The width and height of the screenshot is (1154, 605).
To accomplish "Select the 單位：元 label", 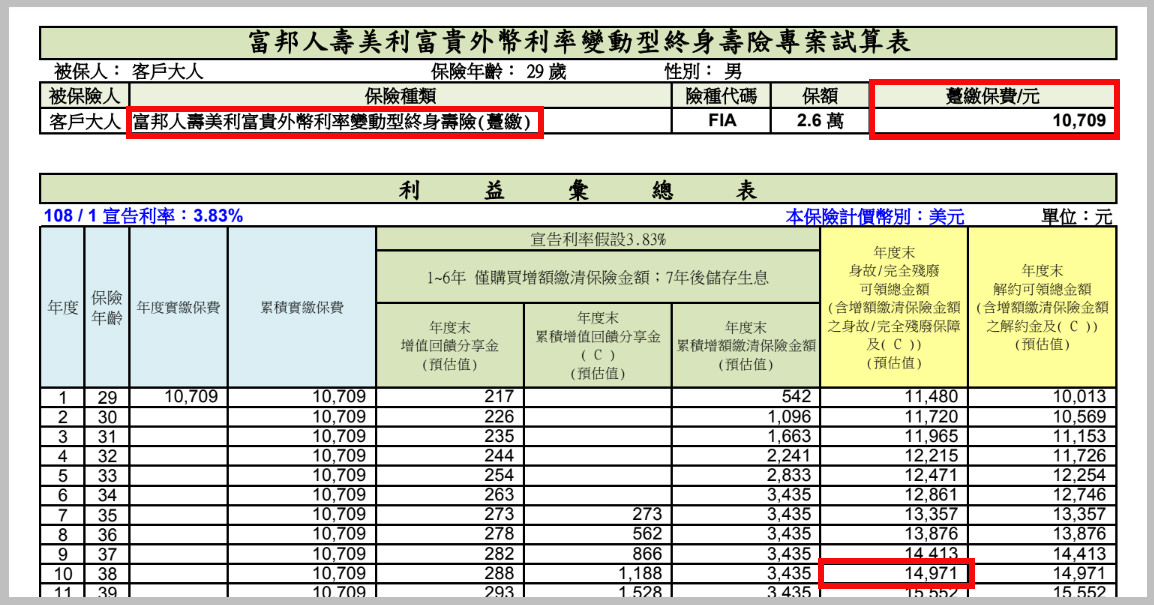I will tap(1077, 216).
